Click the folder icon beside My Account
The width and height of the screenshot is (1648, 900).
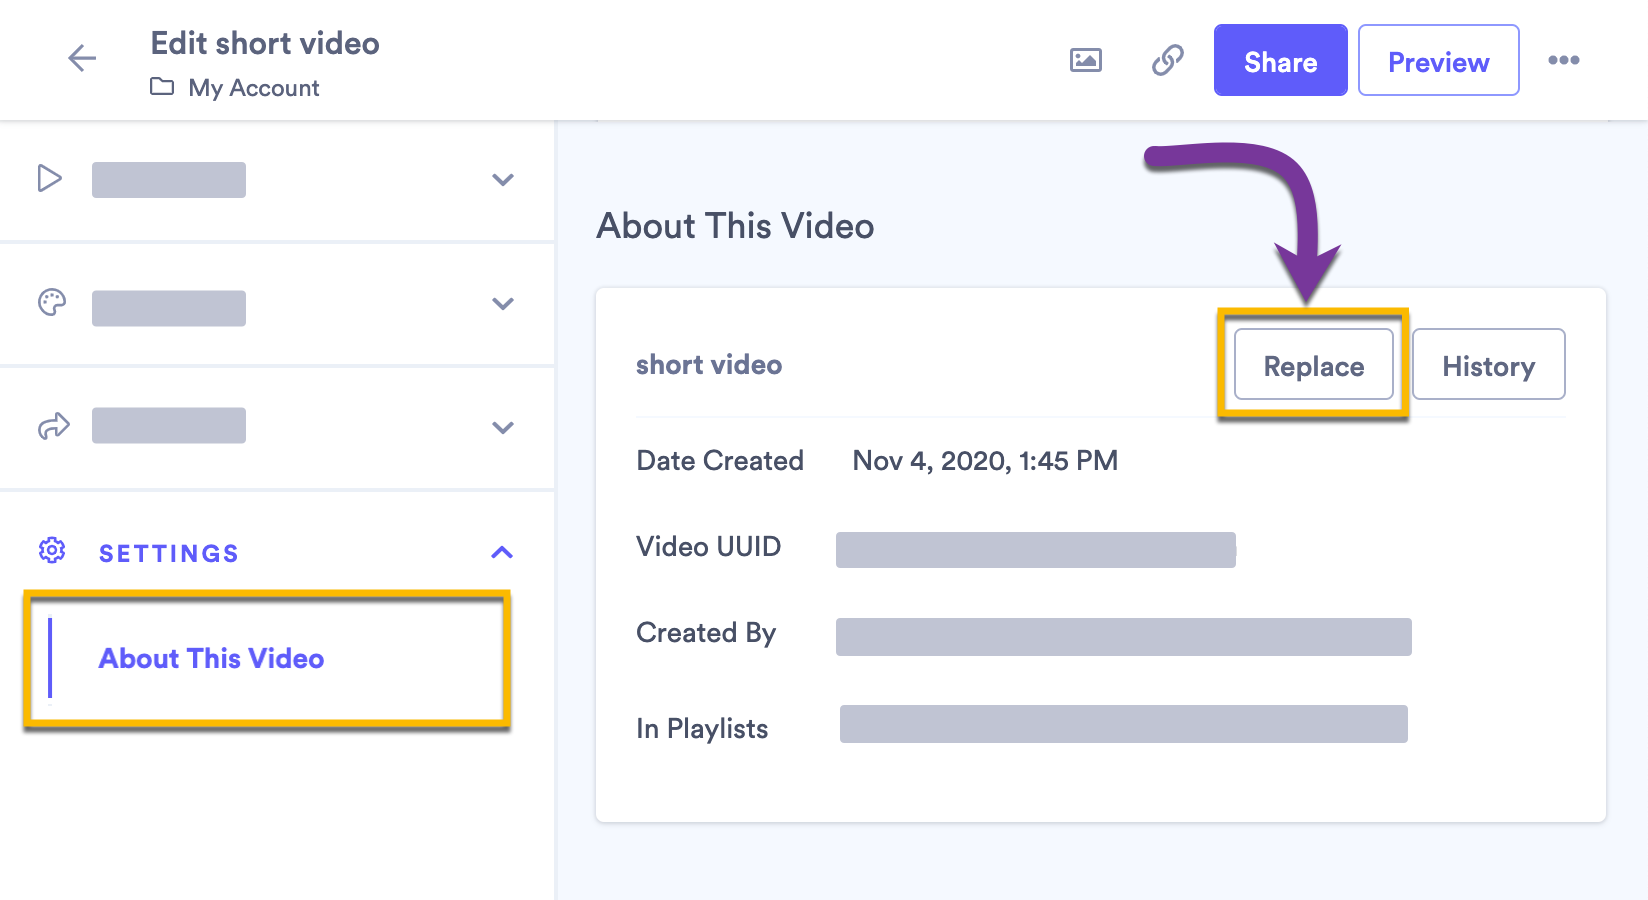pyautogui.click(x=162, y=87)
